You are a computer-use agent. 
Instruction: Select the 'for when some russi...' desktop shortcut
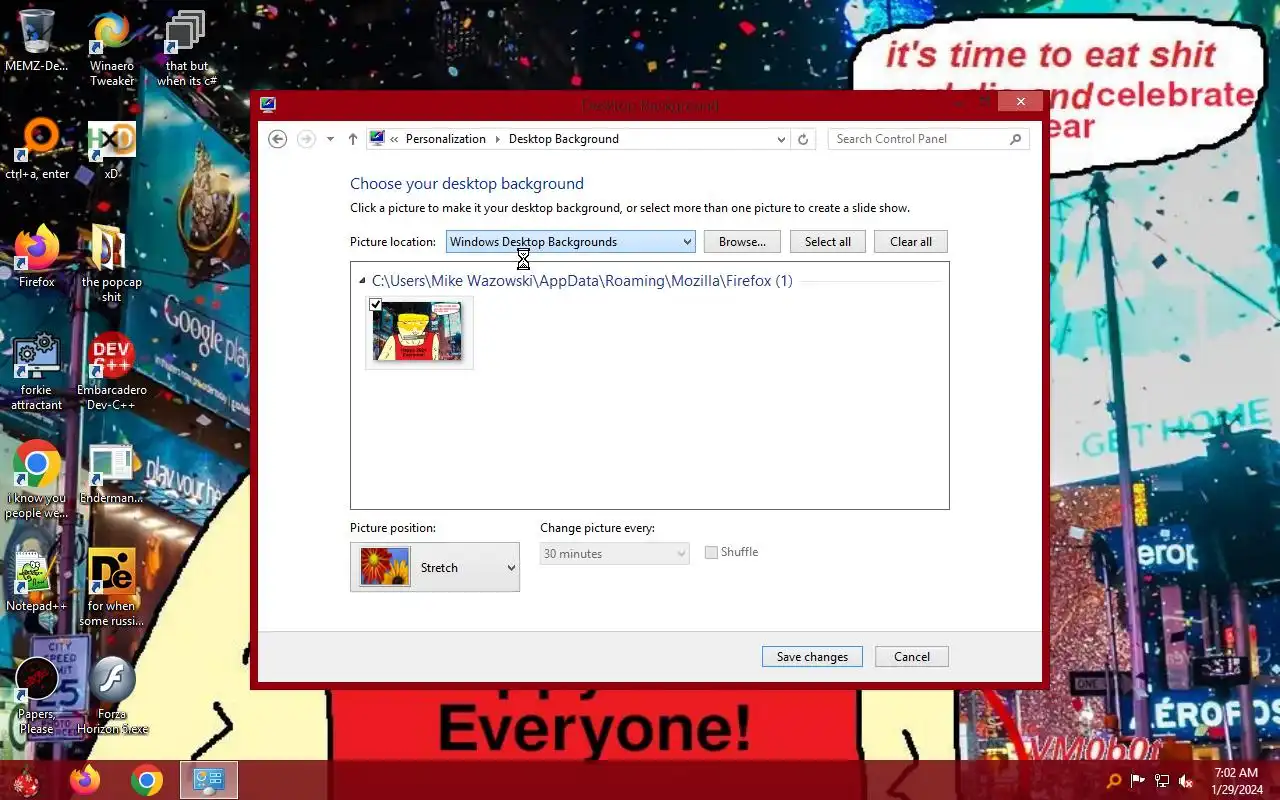tap(111, 588)
